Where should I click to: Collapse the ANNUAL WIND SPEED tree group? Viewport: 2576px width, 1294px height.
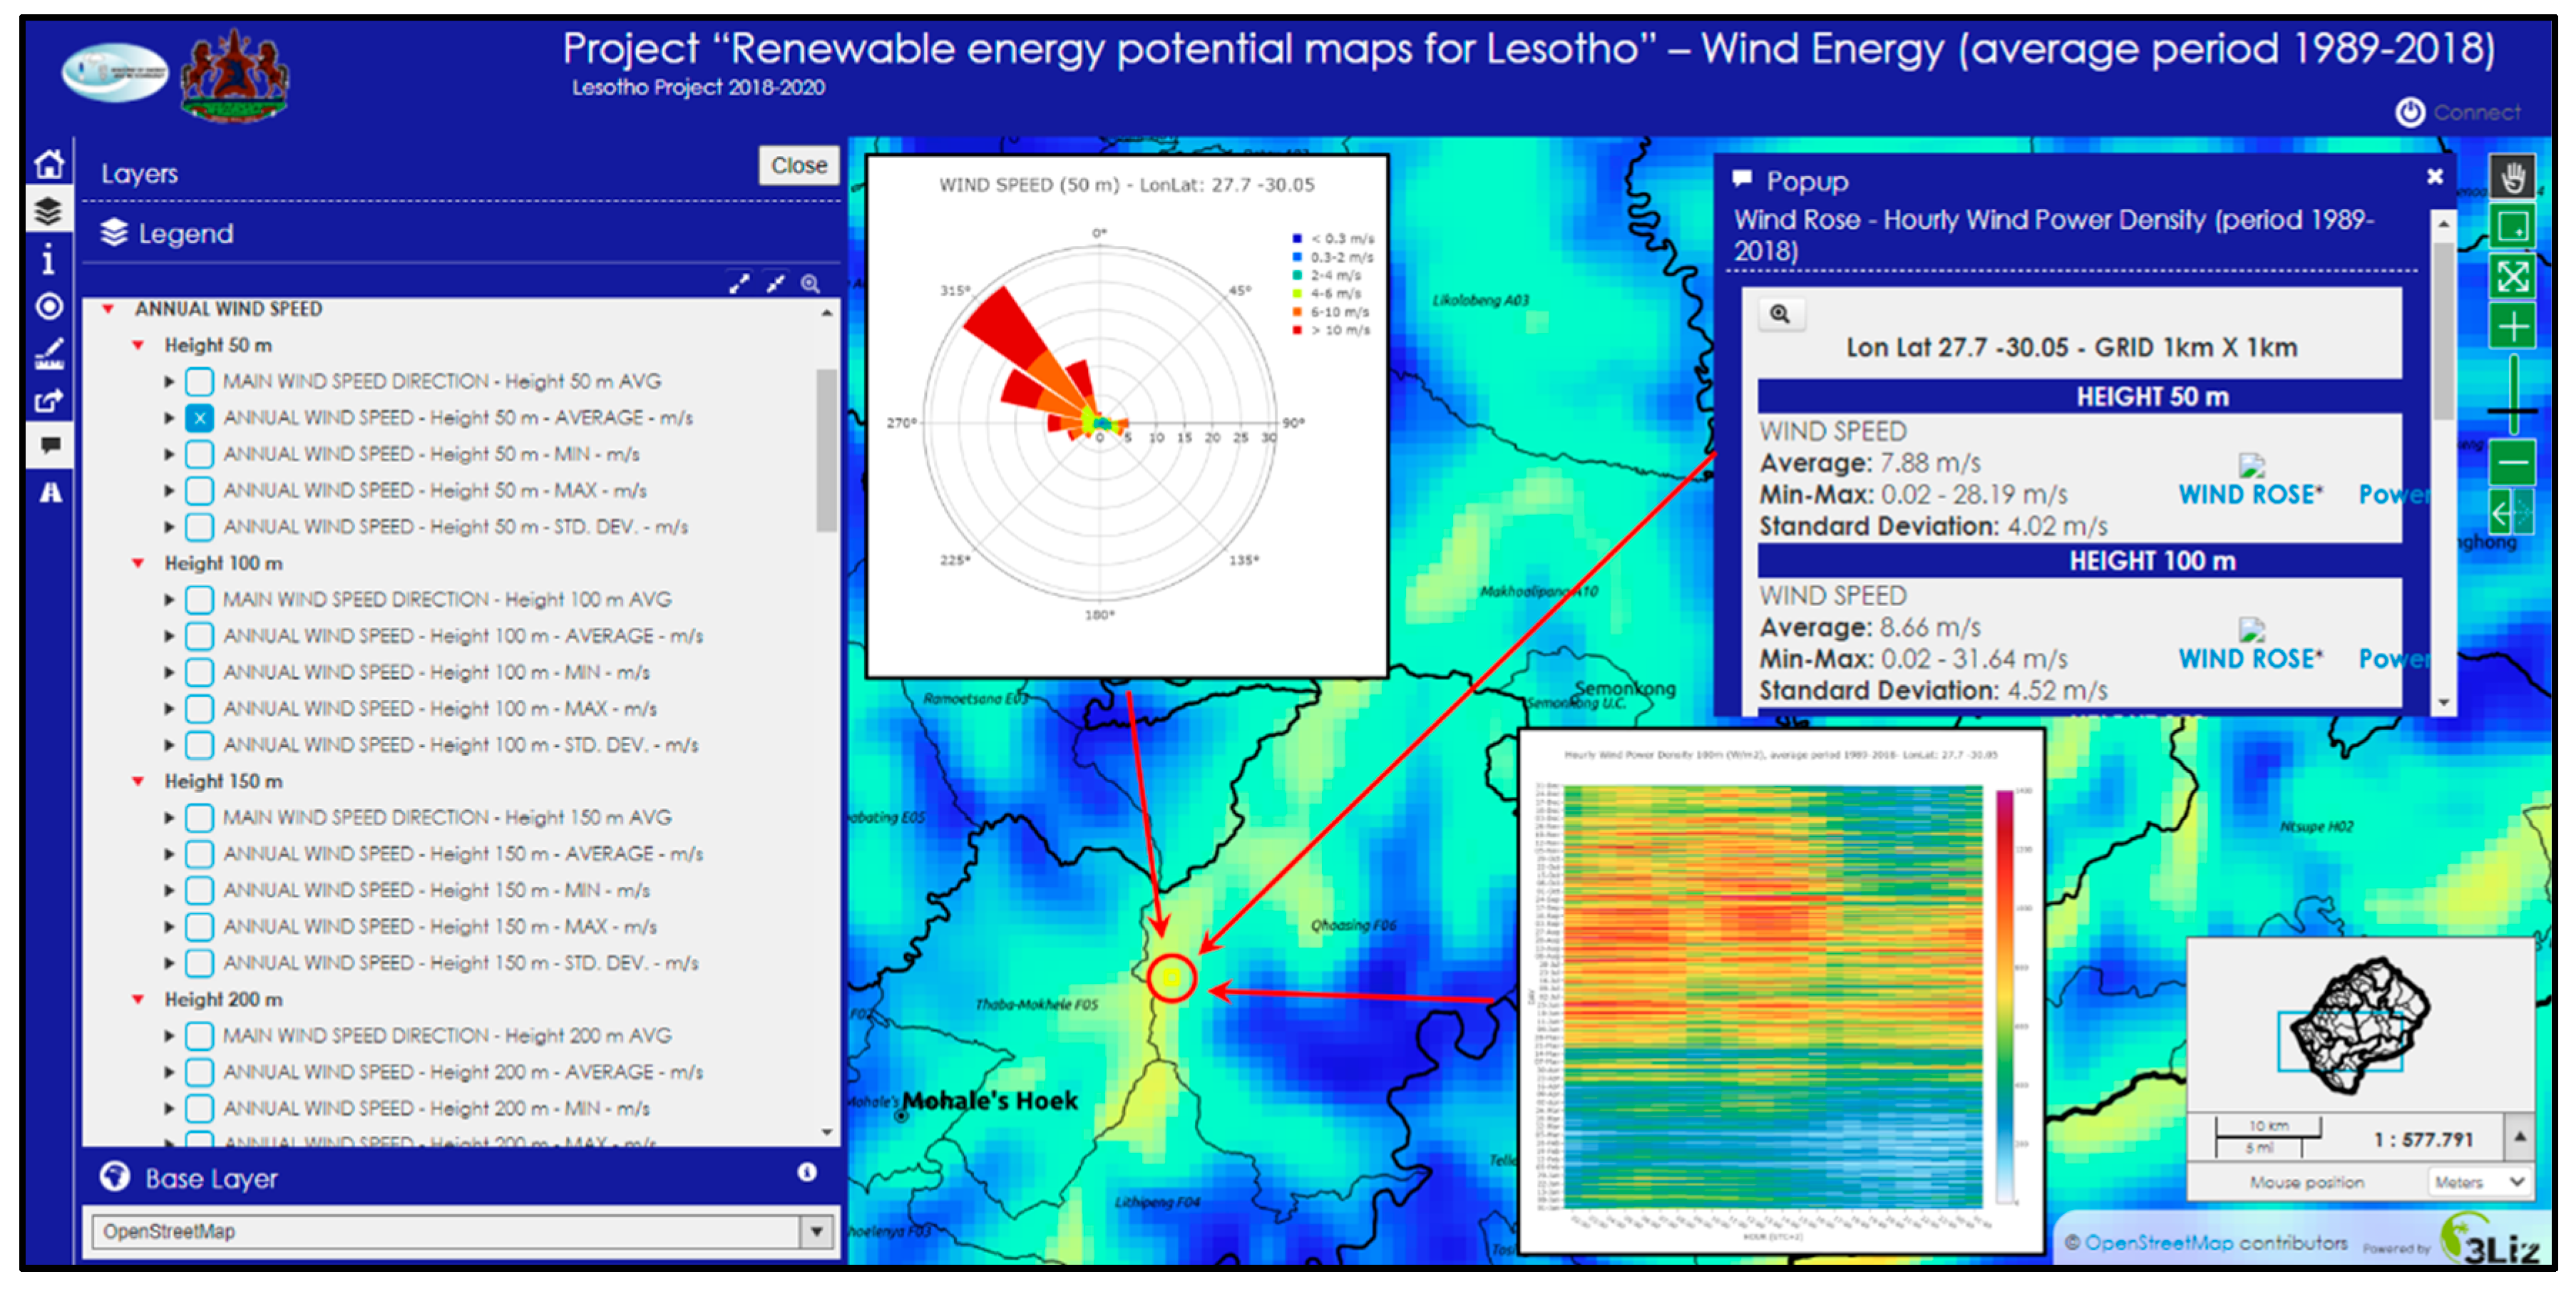pos(107,309)
